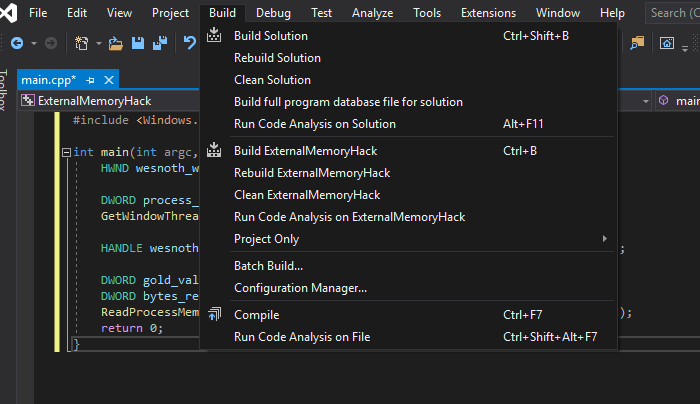Image resolution: width=700 pixels, height=404 pixels.
Task: Click the Live Share home icon
Action: [667, 43]
